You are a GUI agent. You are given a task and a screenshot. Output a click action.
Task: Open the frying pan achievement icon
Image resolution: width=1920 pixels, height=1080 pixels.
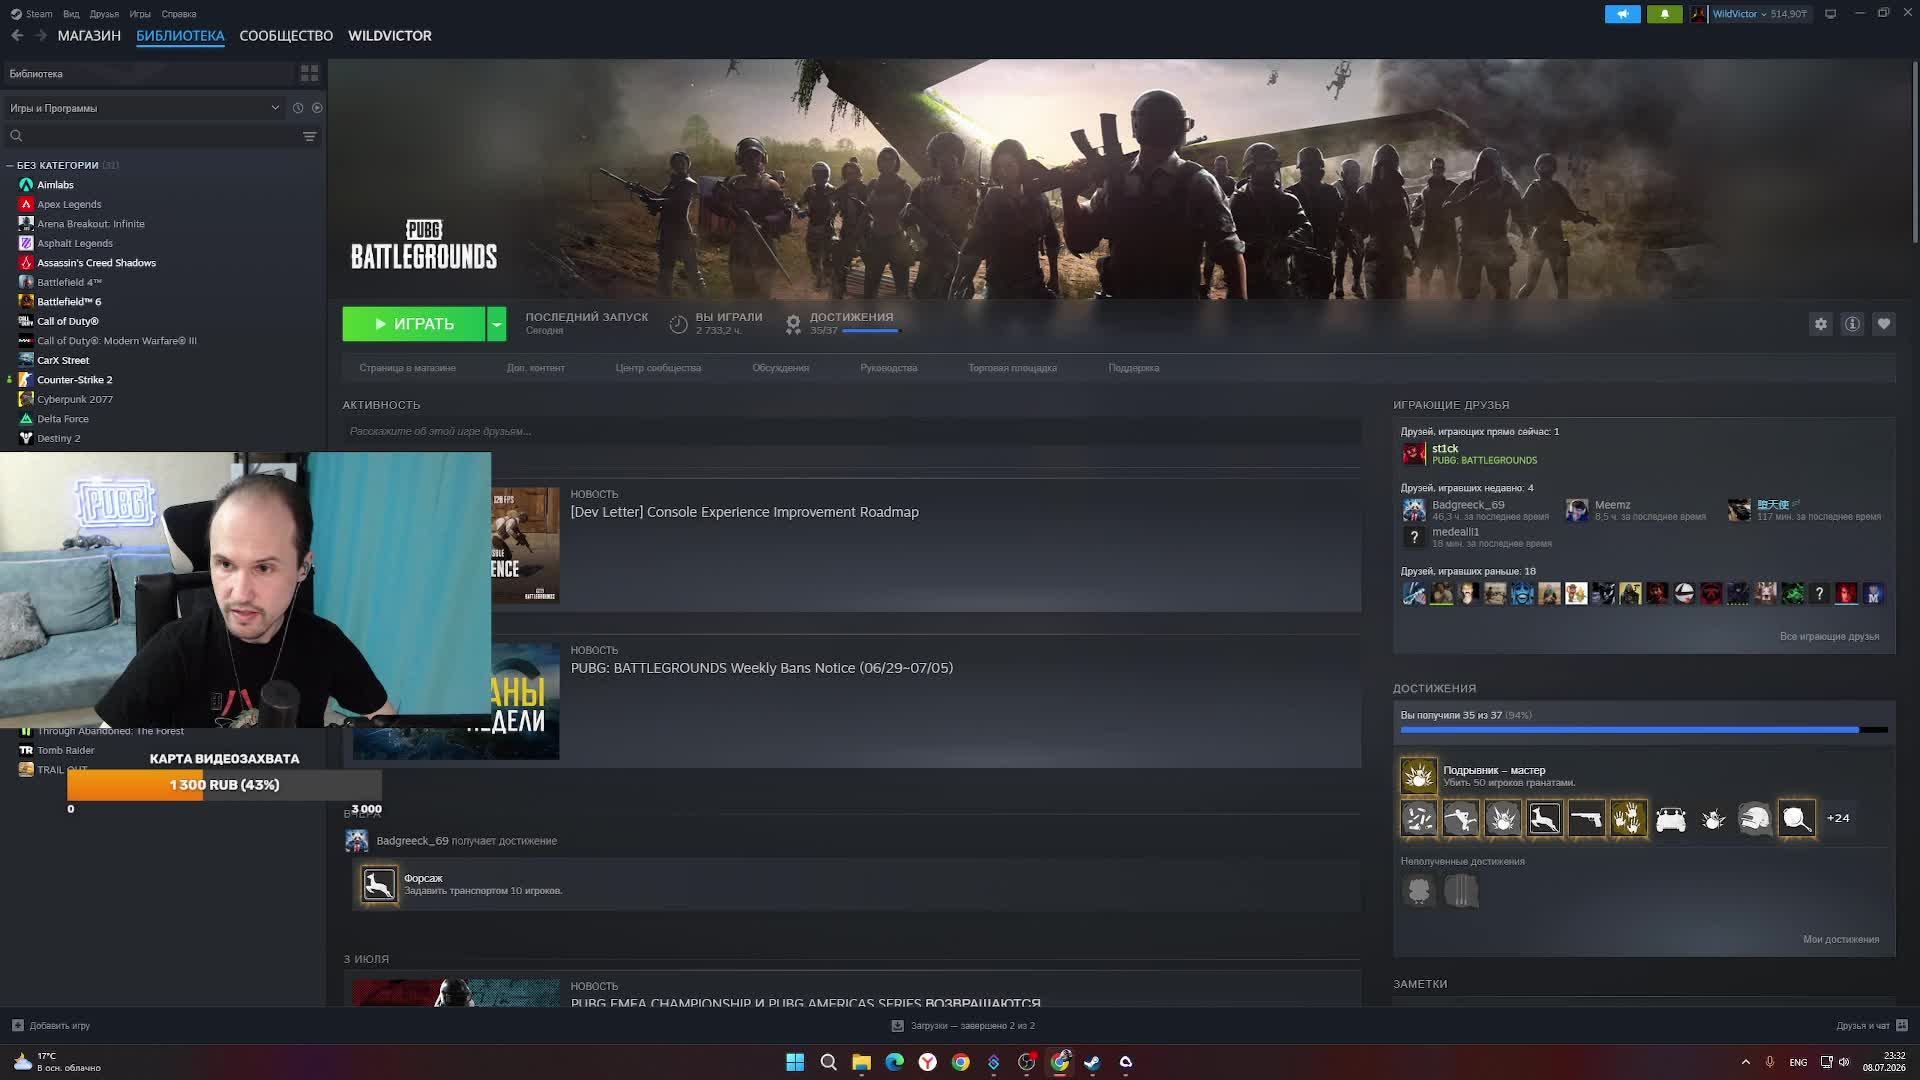point(1796,819)
